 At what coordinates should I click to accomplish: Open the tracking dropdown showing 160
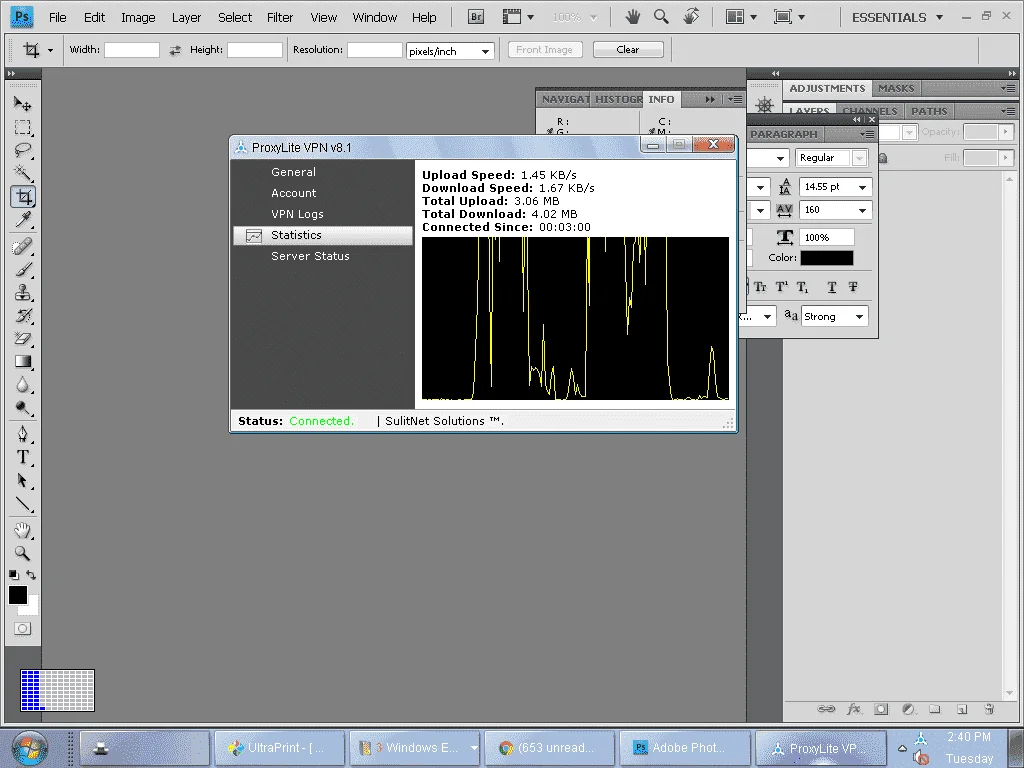pos(863,210)
